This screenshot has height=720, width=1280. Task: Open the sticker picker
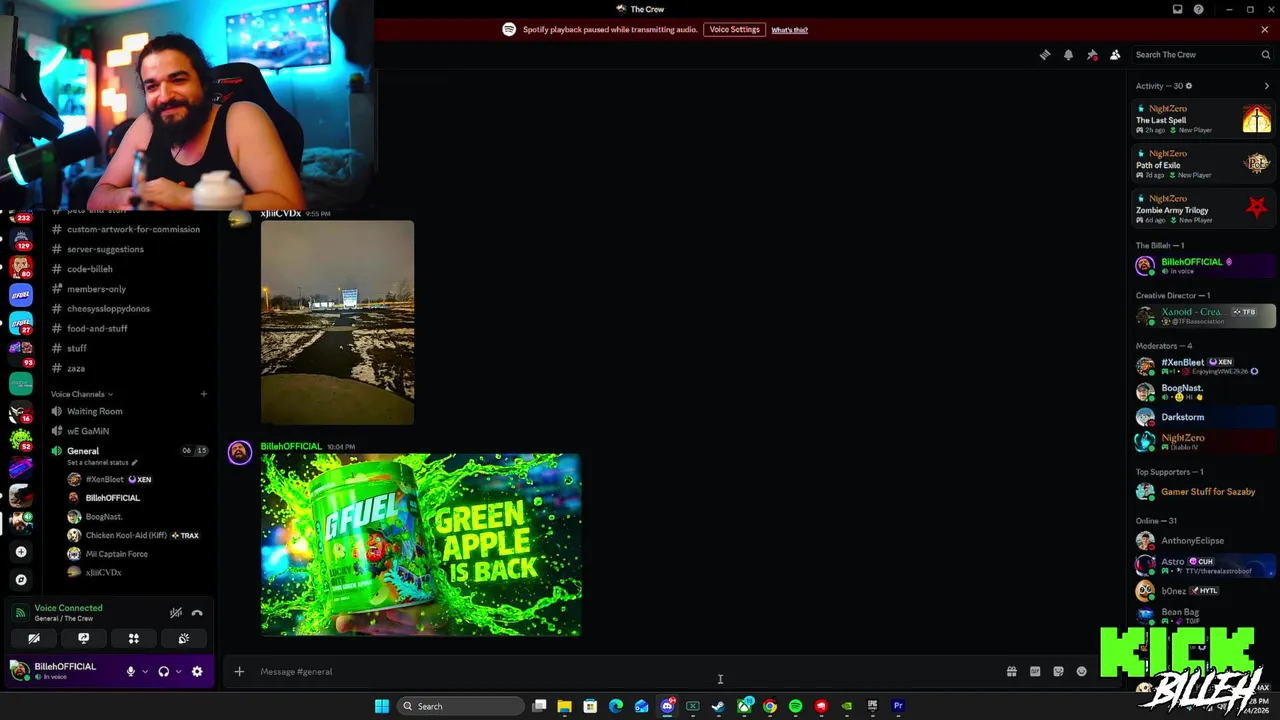click(x=1058, y=672)
